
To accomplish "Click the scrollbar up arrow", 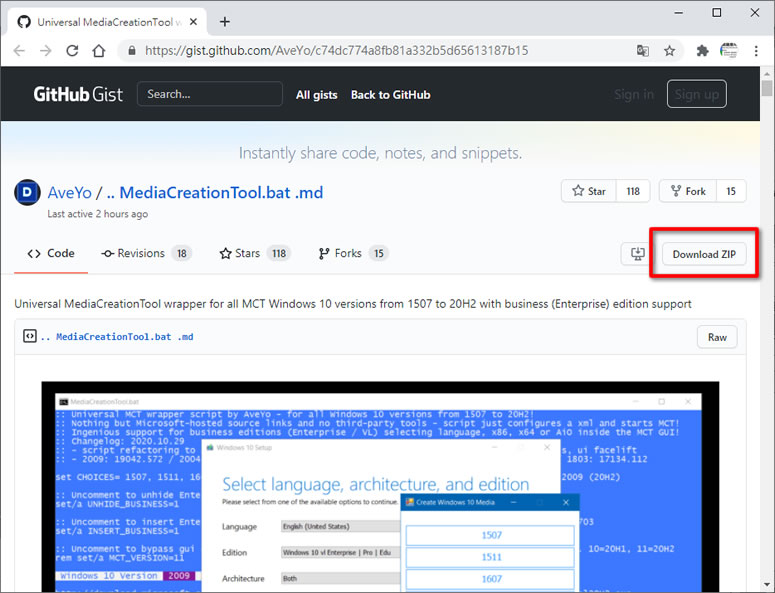I will pos(767,74).
